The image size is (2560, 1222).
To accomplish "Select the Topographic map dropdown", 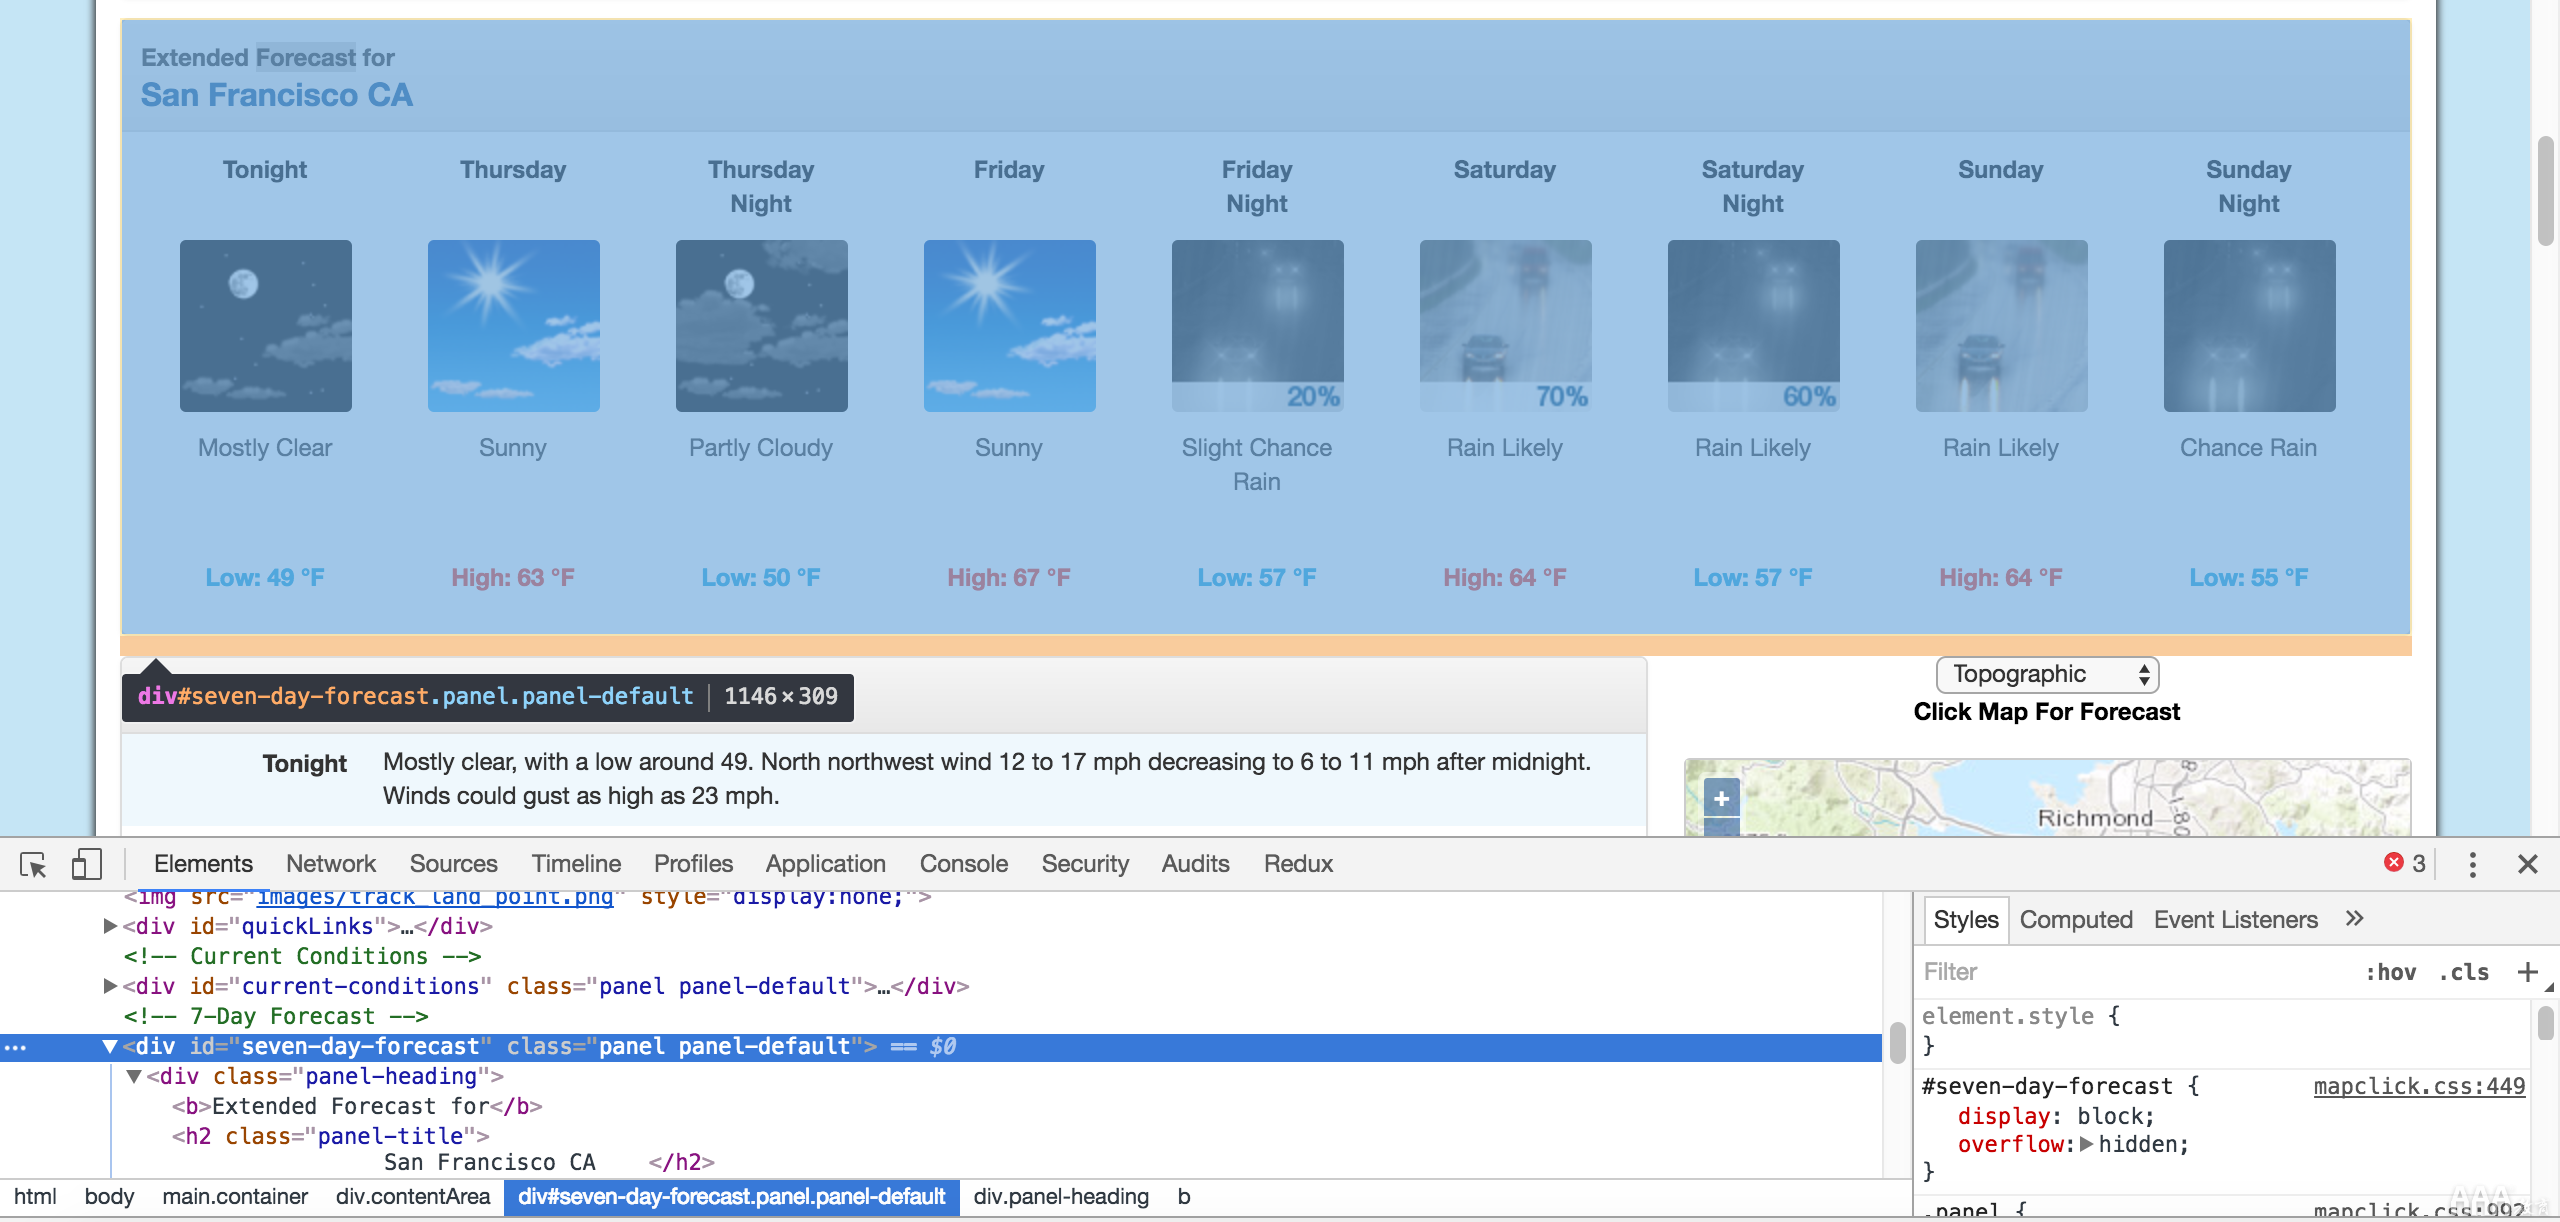I will 2046,675.
